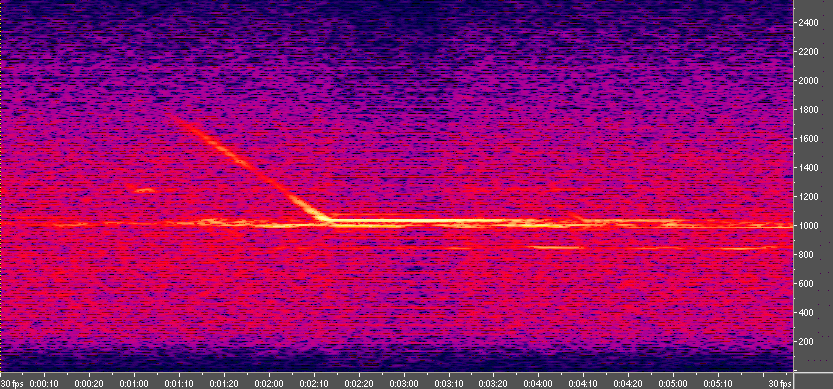Click the left 30 fps ruler label

tap(10, 384)
